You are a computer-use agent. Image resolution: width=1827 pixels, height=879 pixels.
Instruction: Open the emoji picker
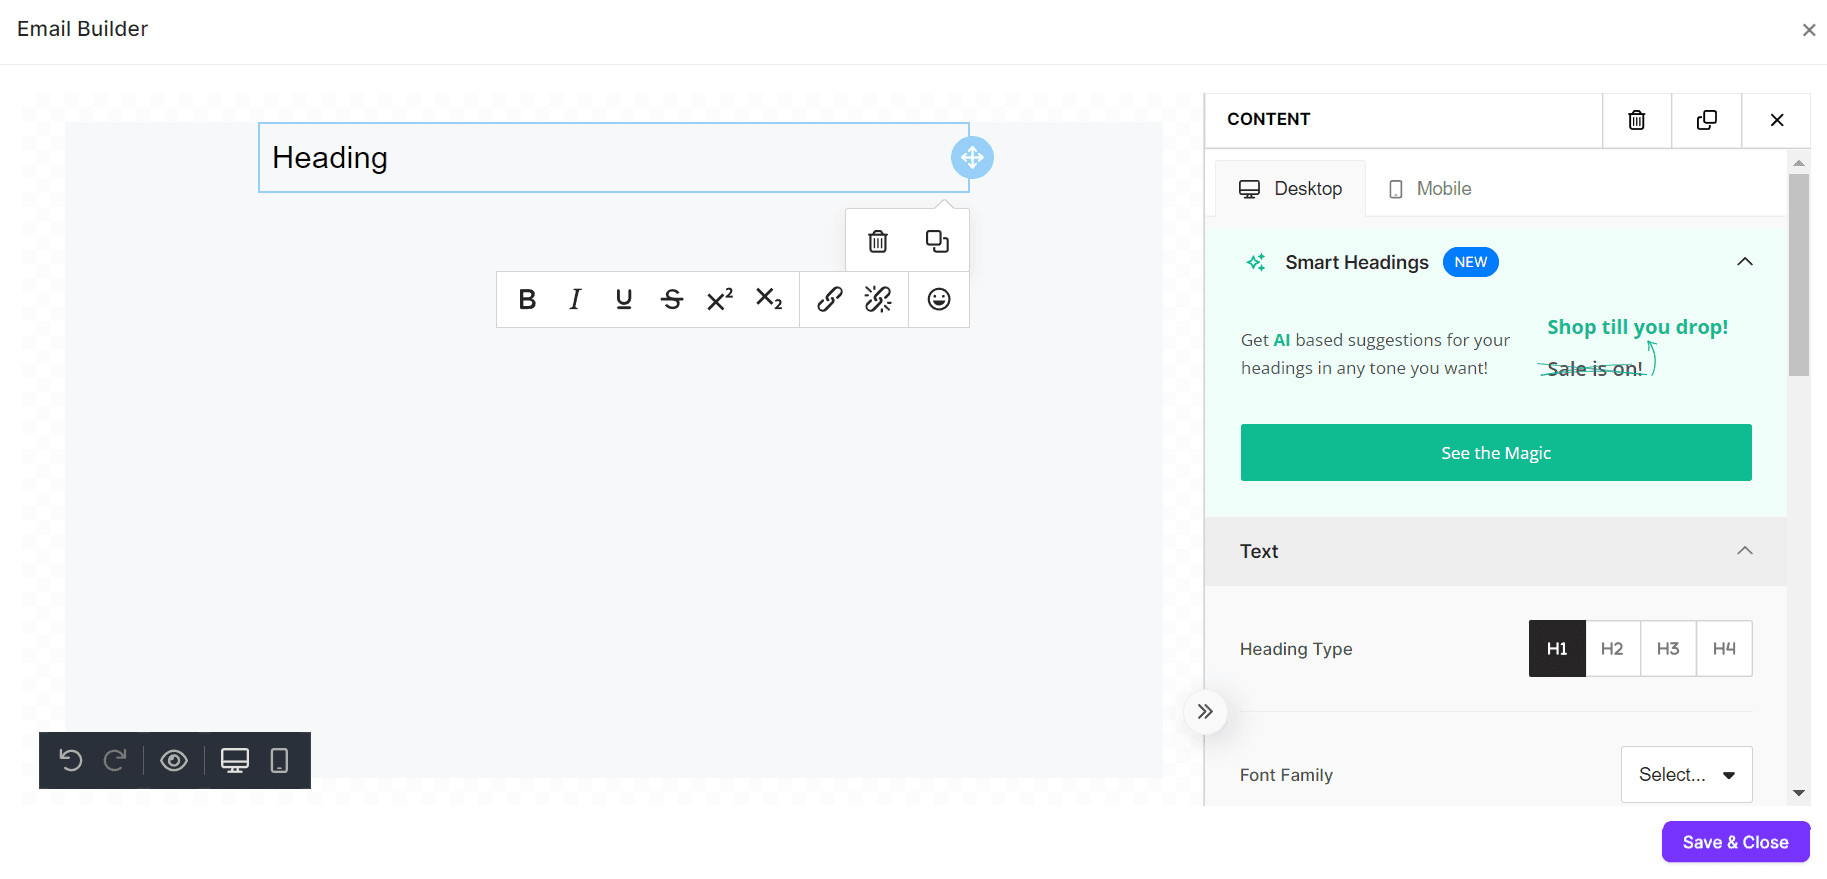coord(938,299)
